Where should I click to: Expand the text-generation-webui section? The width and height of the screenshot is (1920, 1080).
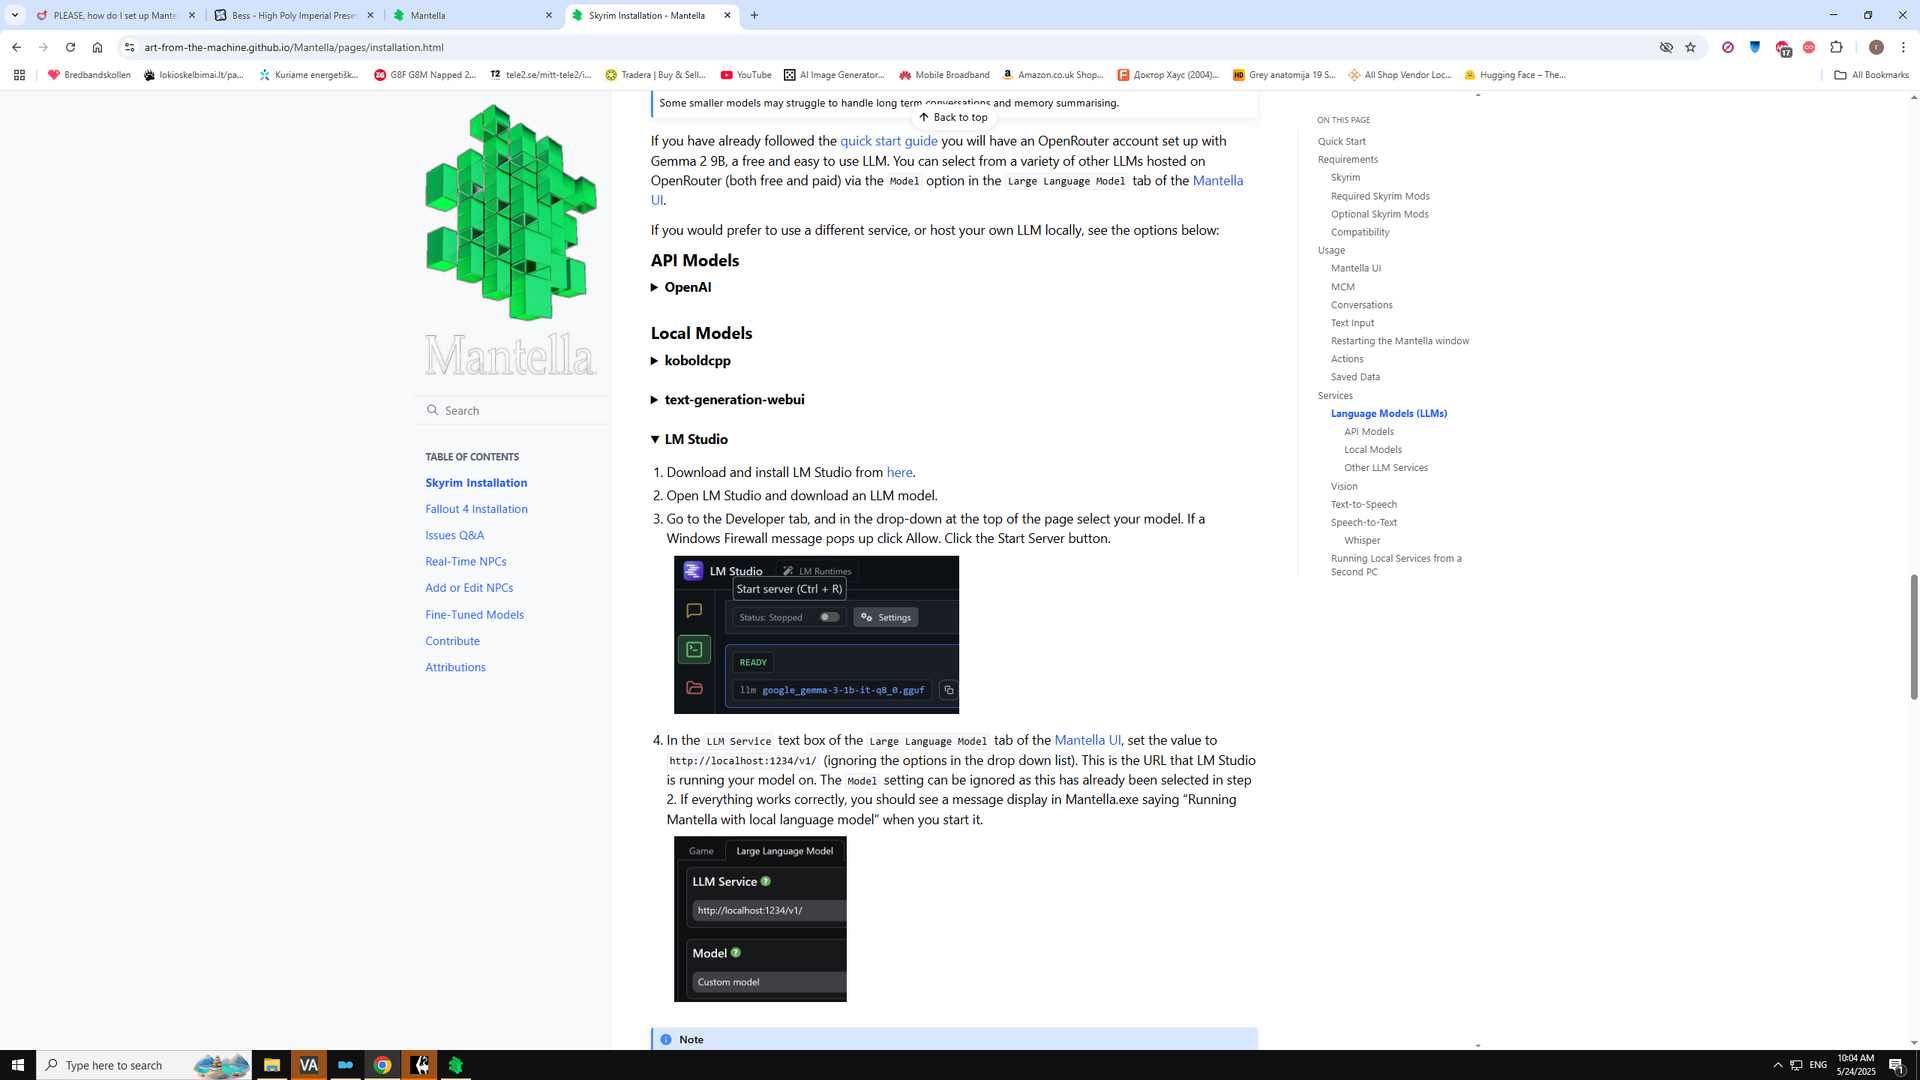[x=728, y=399]
